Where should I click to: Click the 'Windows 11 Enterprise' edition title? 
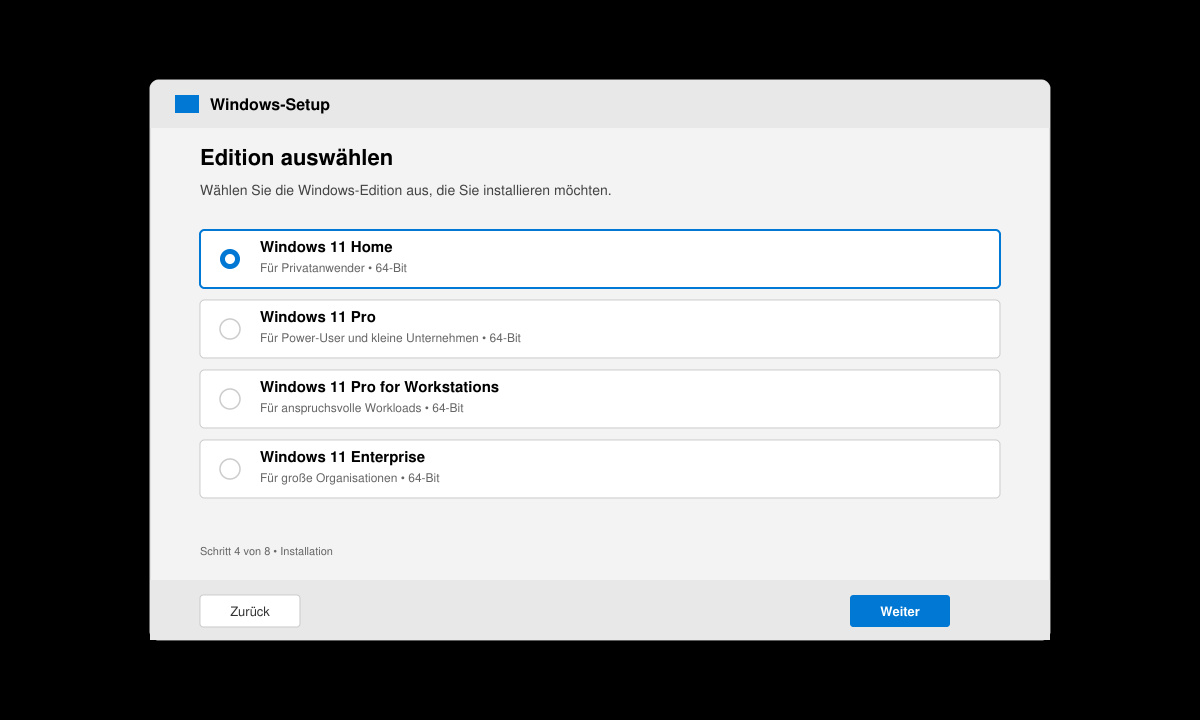pos(342,457)
